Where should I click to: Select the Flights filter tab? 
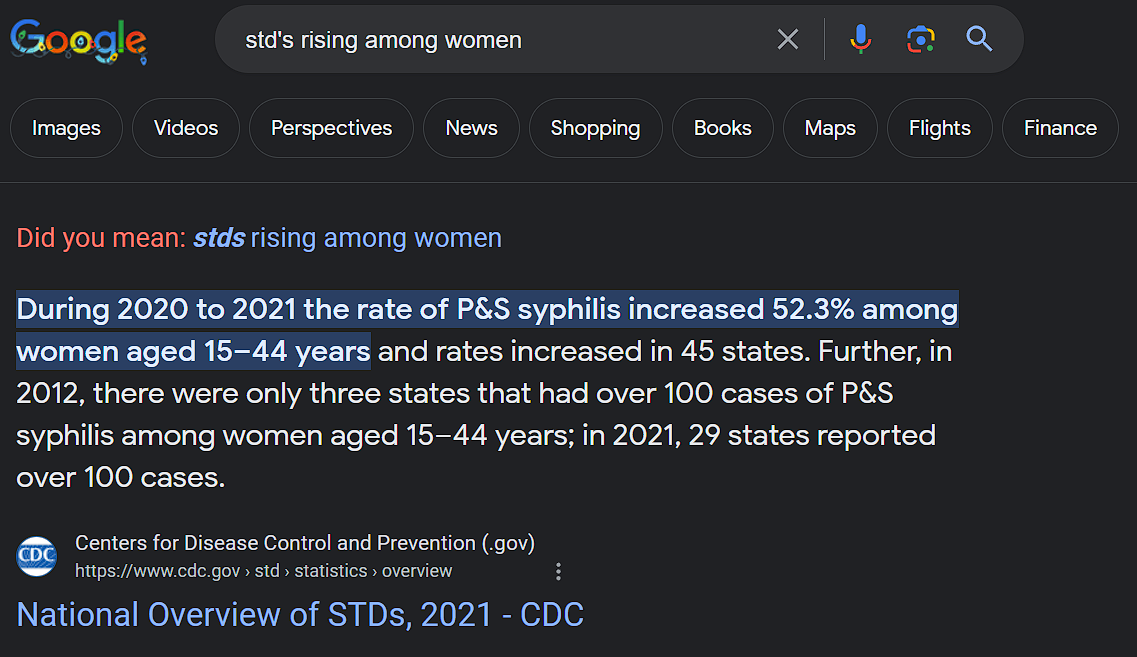[940, 128]
